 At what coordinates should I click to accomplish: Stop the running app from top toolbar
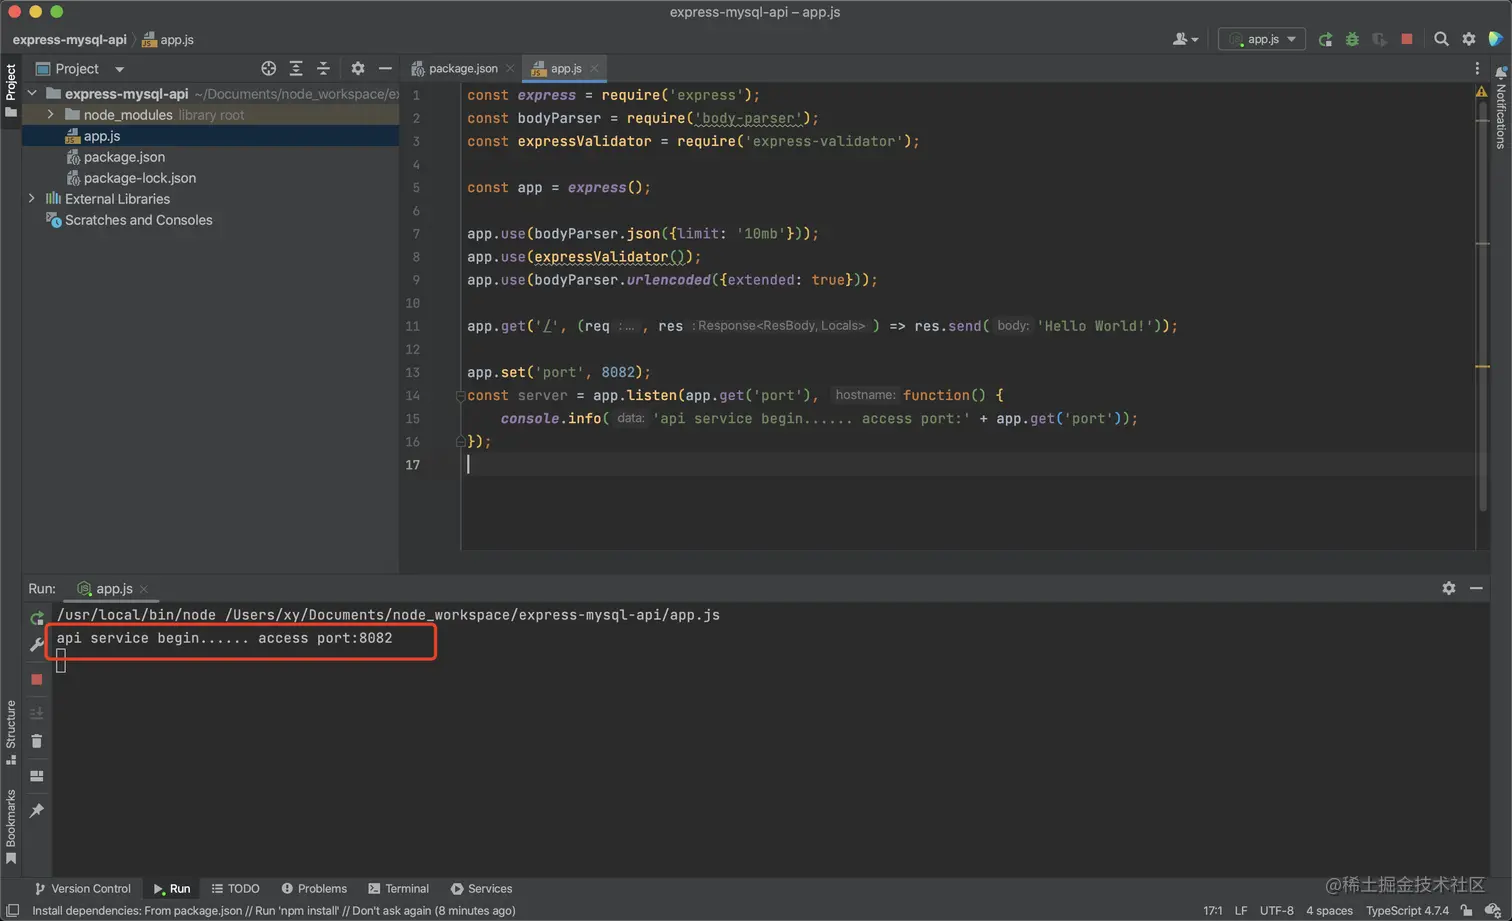pyautogui.click(x=1407, y=39)
